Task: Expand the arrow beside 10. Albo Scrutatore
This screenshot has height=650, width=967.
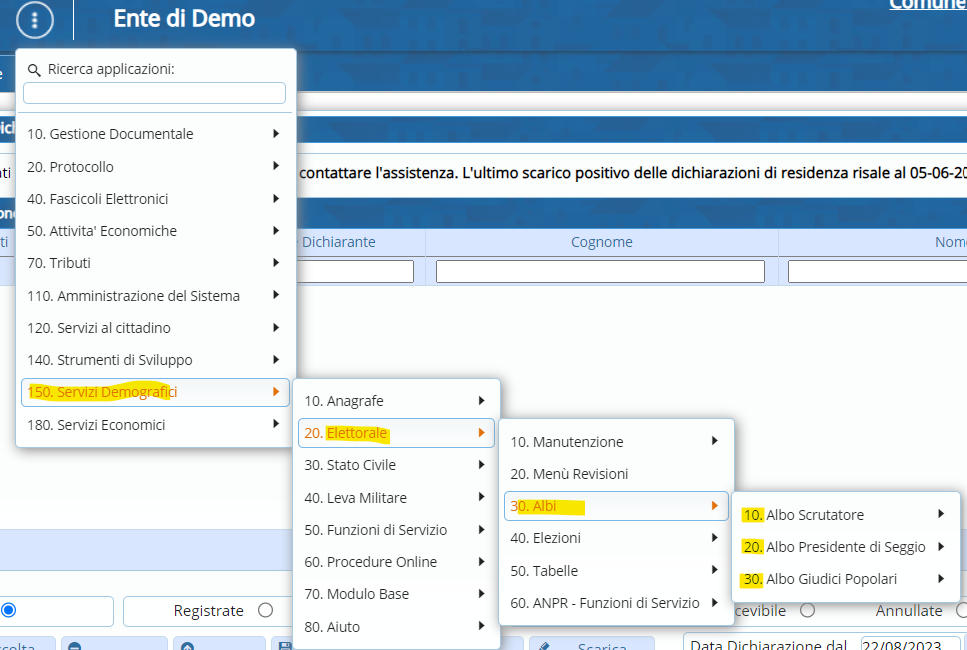Action: (x=941, y=514)
